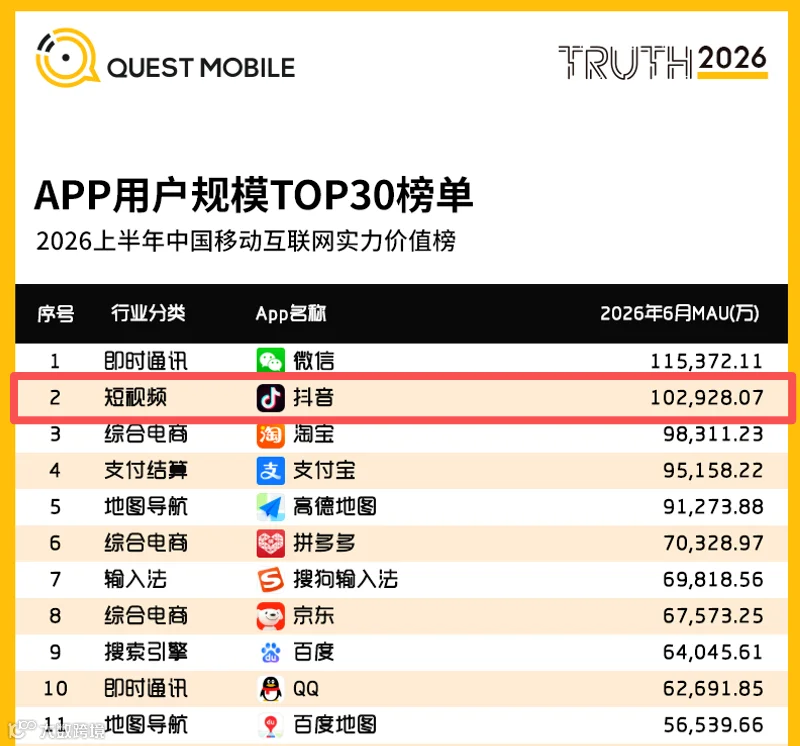This screenshot has width=800, height=746.
Task: Click the MAU value 70,328.97
Action: pos(713,543)
